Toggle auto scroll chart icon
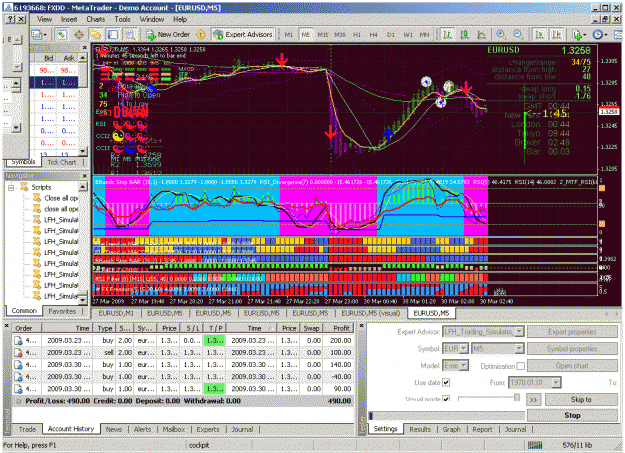The image size is (625, 453). tap(539, 35)
